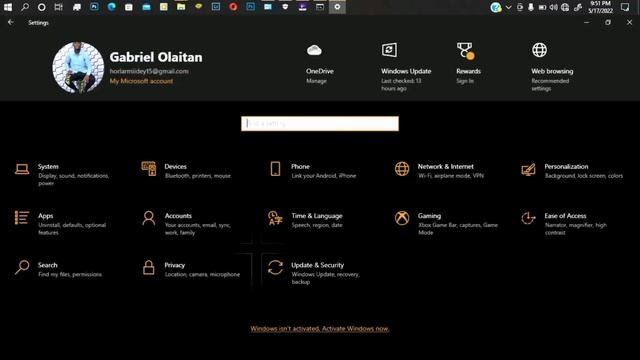Viewport: 640px width, 360px height.
Task: Open Devices settings for Bluetooth and printers
Action: coord(188,171)
